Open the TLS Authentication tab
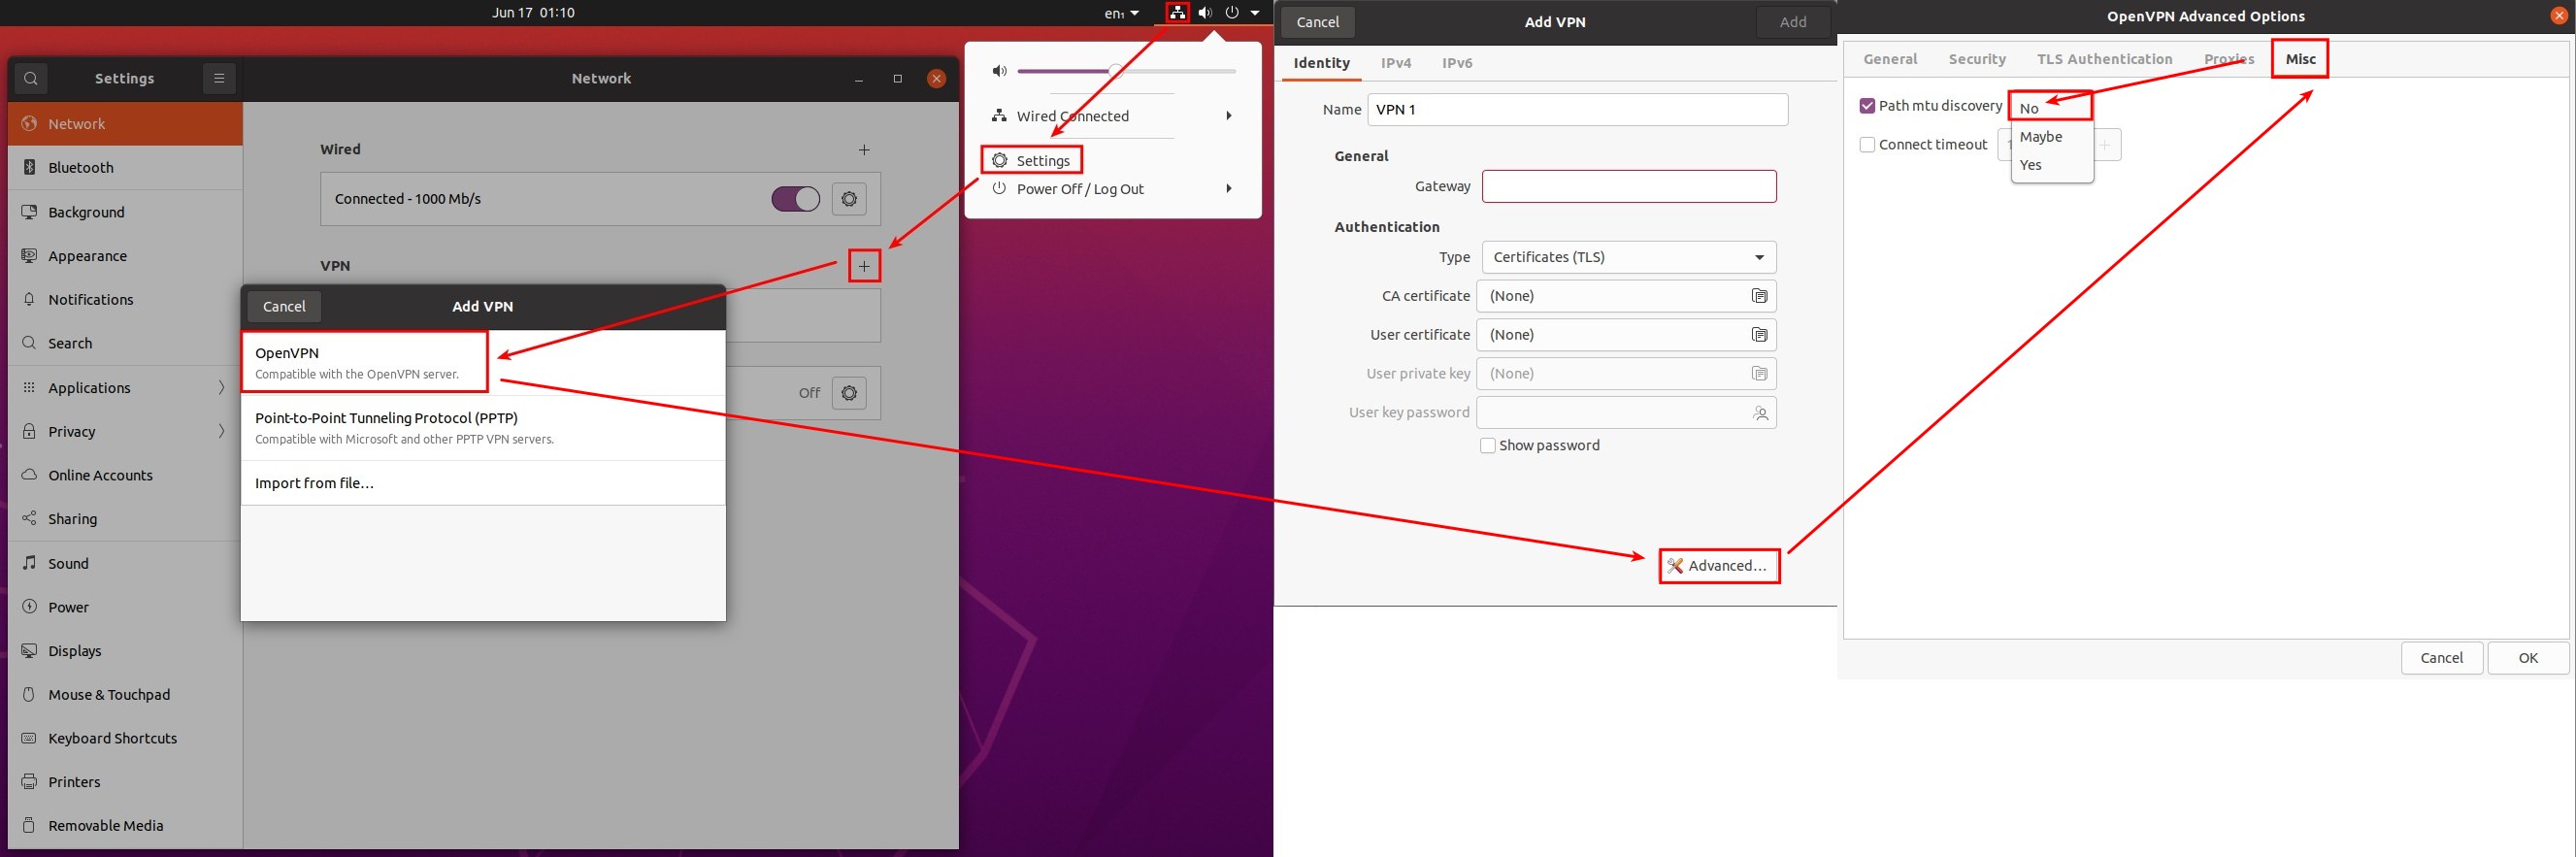Image resolution: width=2576 pixels, height=857 pixels. tap(2104, 59)
